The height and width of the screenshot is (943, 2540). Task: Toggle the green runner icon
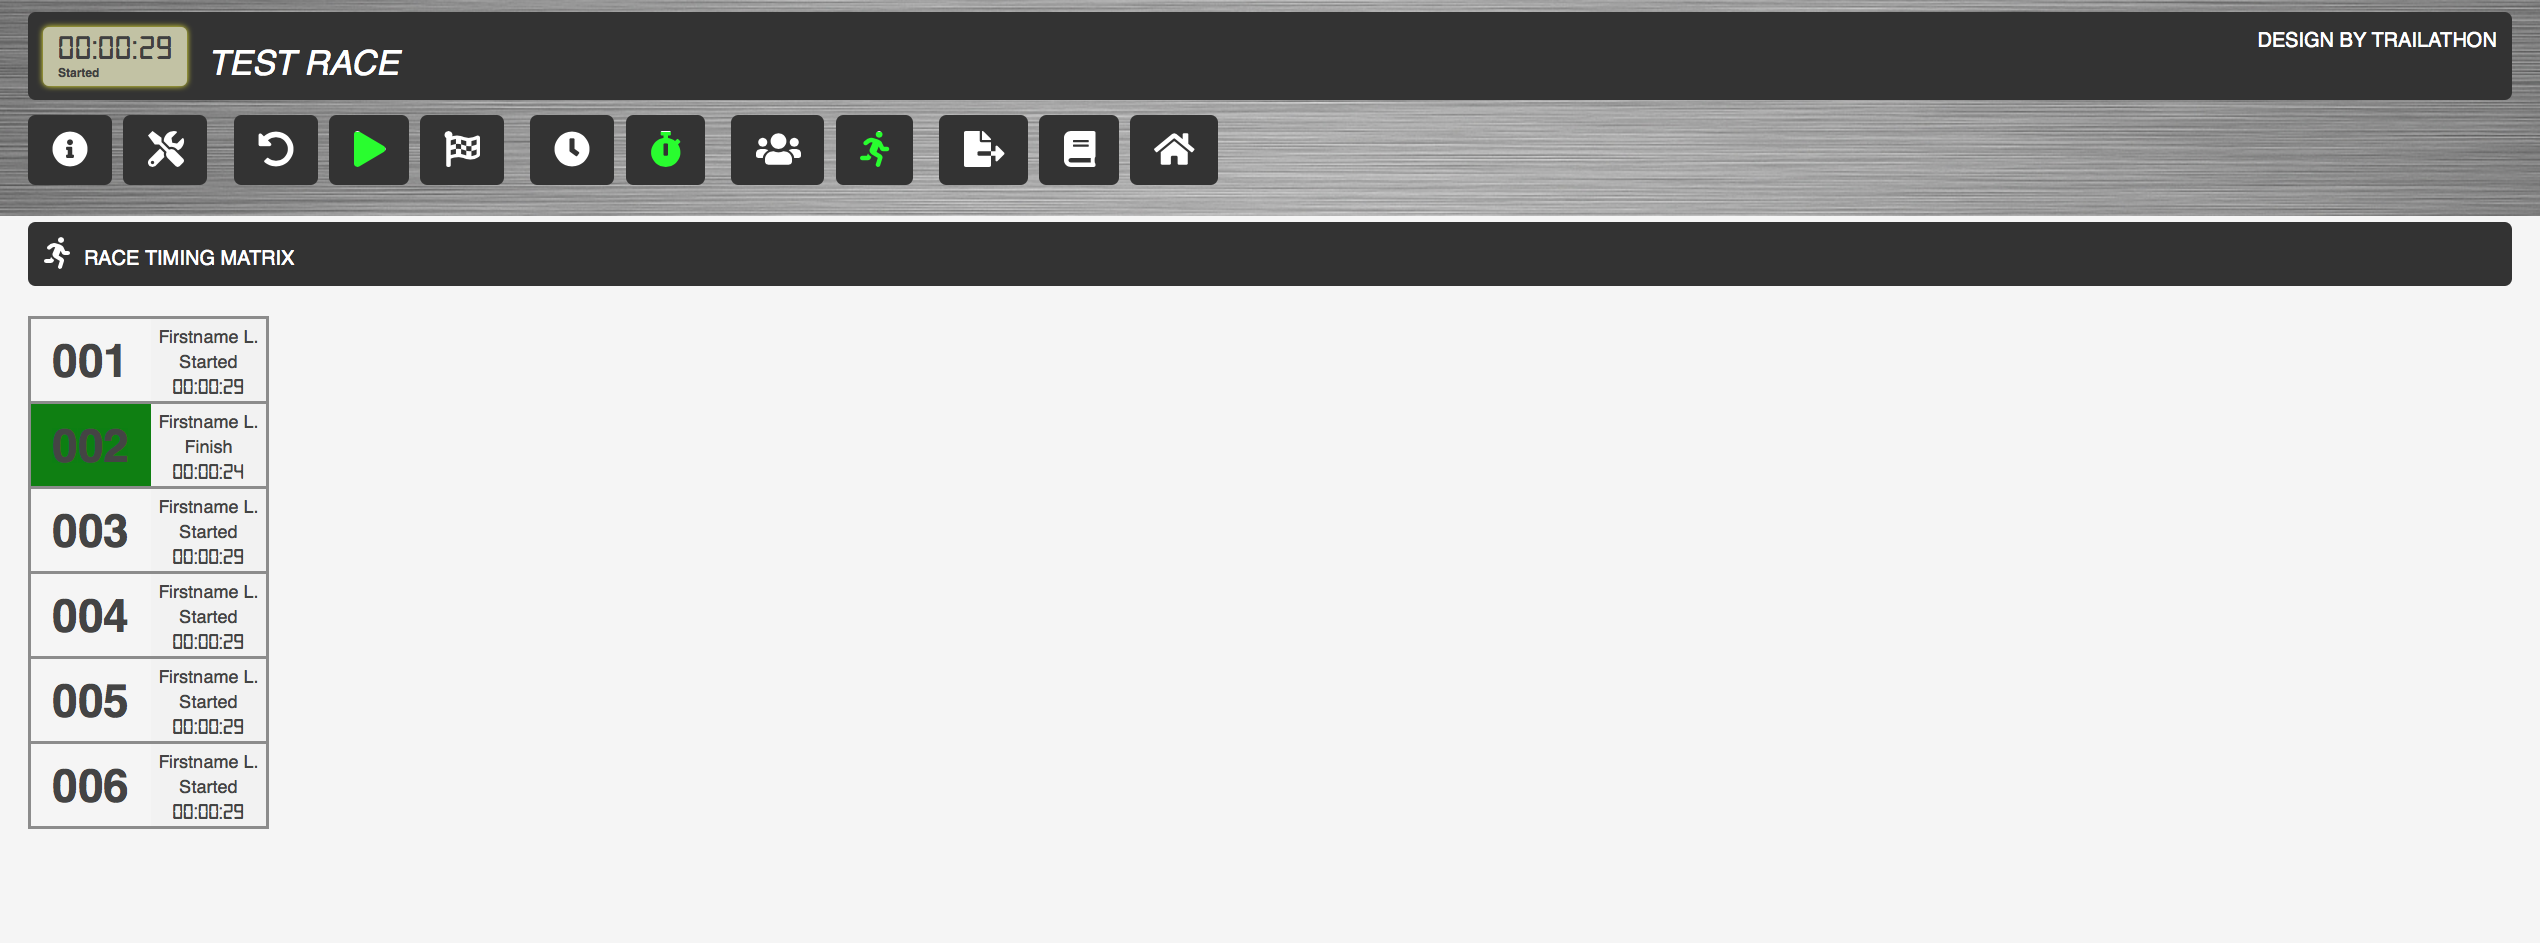pyautogui.click(x=875, y=150)
